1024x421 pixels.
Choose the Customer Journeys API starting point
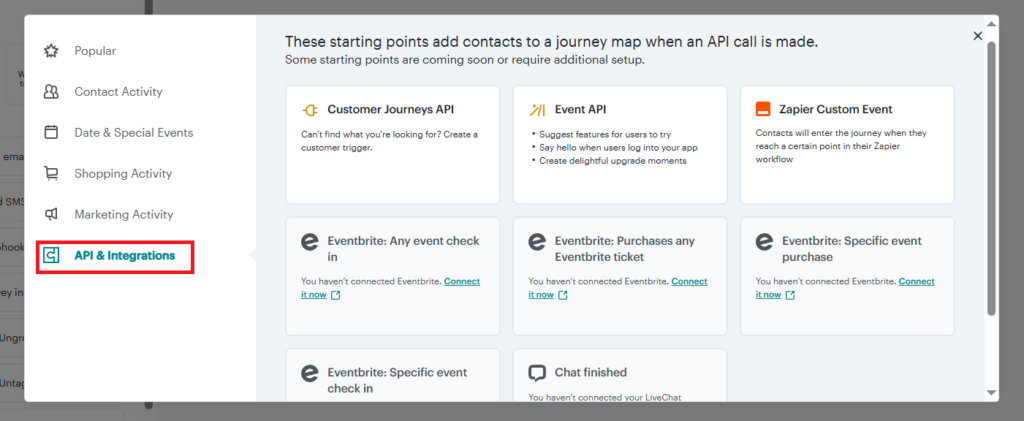click(392, 144)
